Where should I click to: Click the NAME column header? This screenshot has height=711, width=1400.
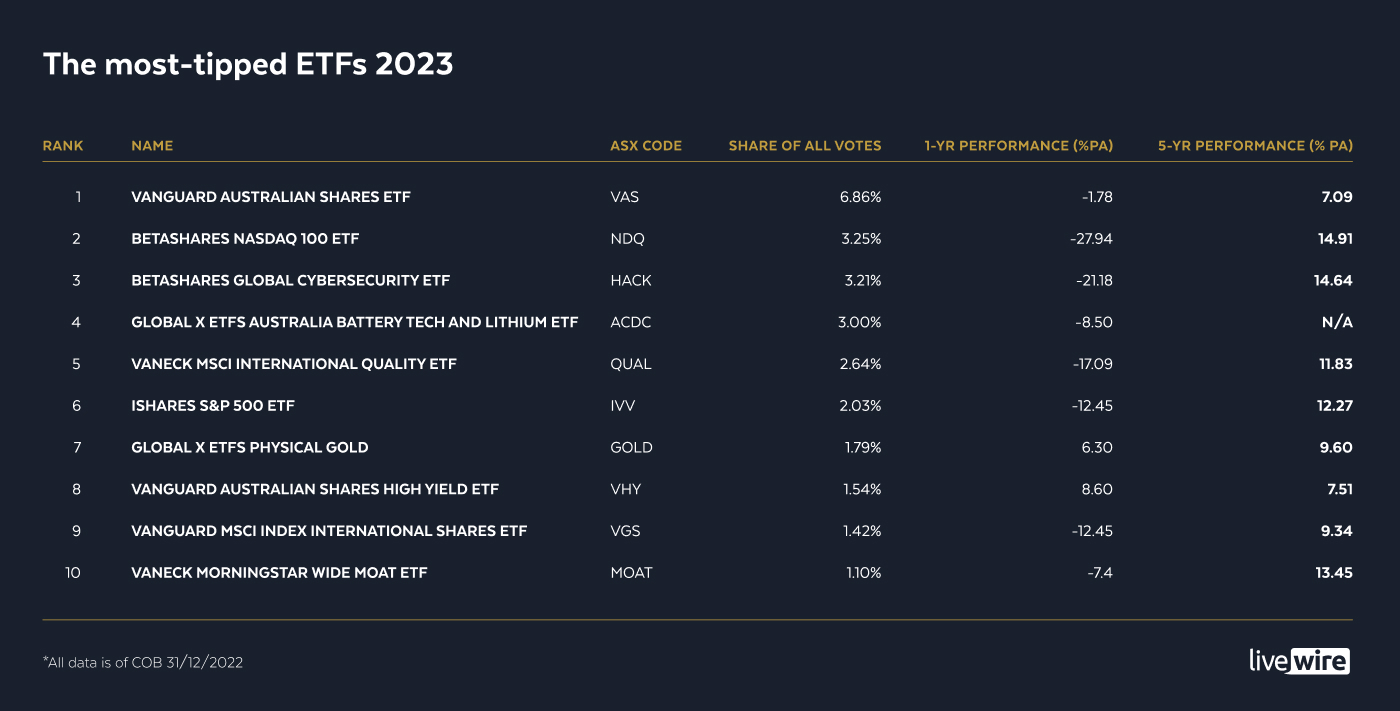coord(152,146)
